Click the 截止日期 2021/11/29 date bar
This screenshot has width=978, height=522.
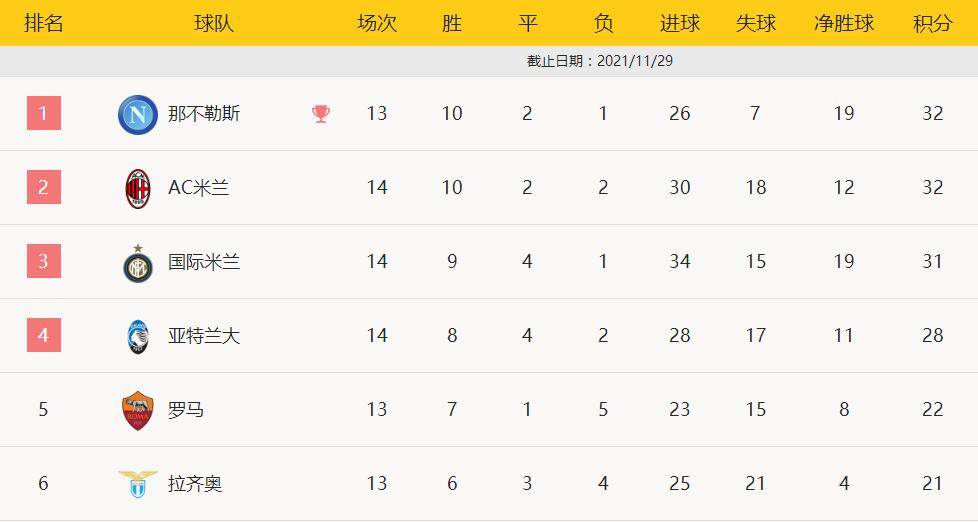point(600,61)
